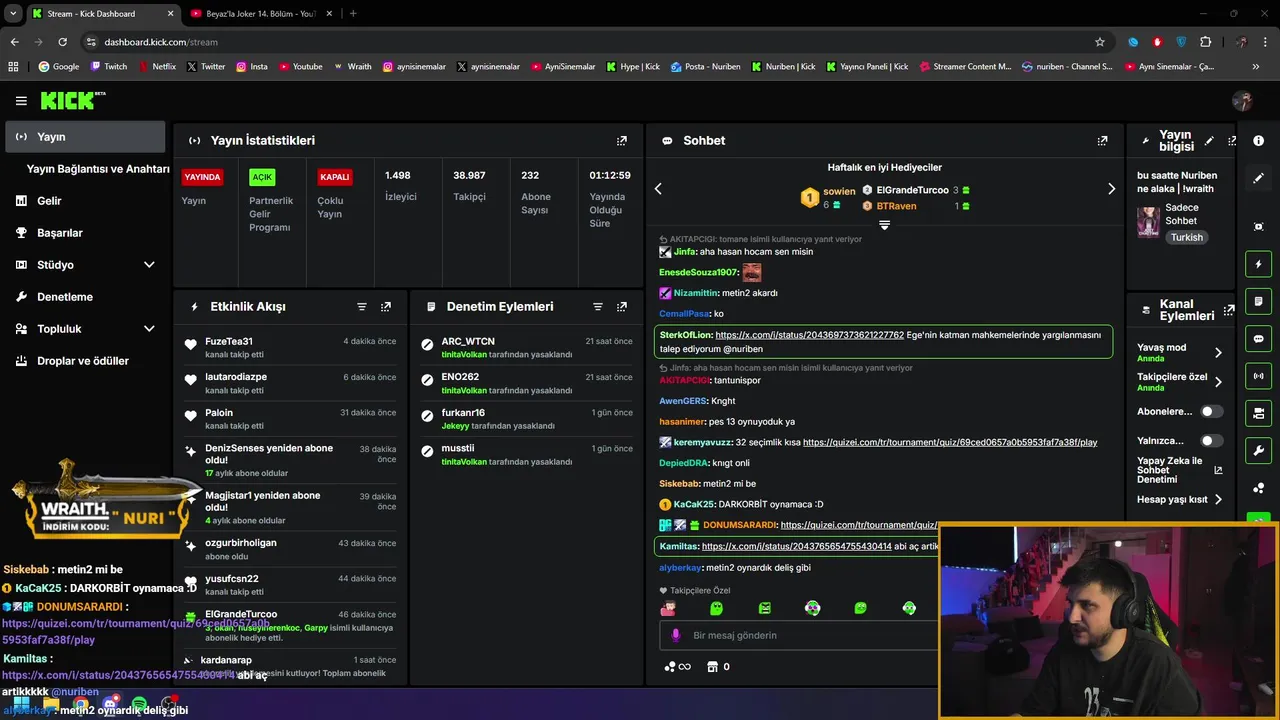Viewport: 1280px width, 720px height.
Task: Pop out the Denetim Eylemleri panel
Action: click(x=622, y=307)
